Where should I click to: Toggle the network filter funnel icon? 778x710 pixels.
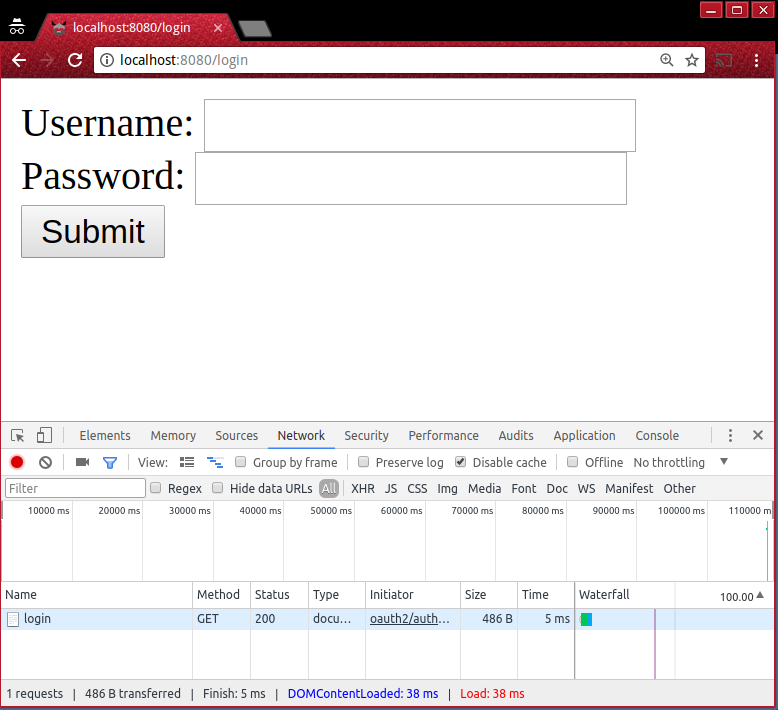[110, 463]
